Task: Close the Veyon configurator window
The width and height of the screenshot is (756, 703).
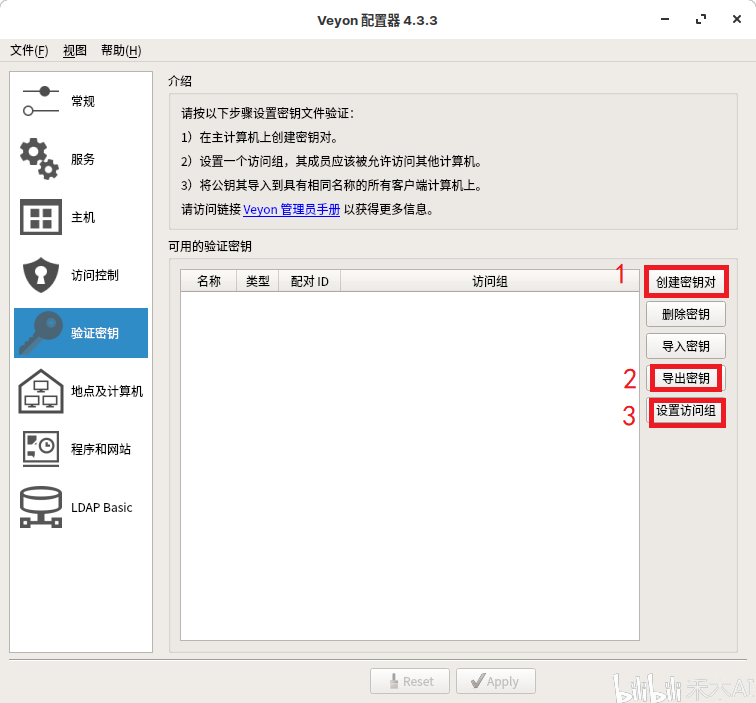Action: coord(737,19)
